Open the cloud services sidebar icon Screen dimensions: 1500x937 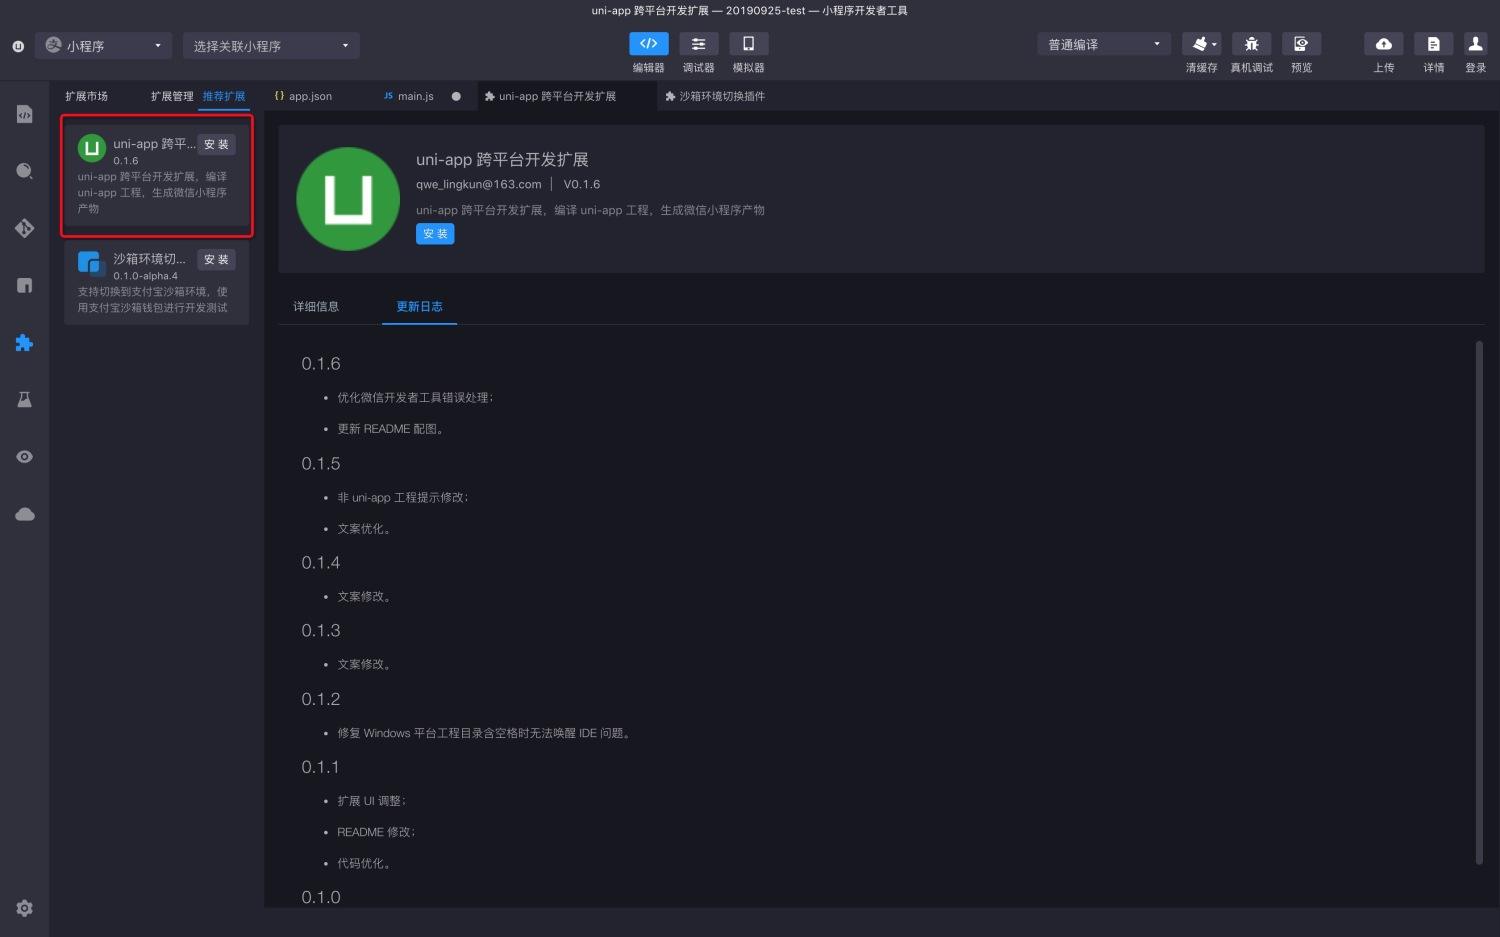click(x=25, y=514)
